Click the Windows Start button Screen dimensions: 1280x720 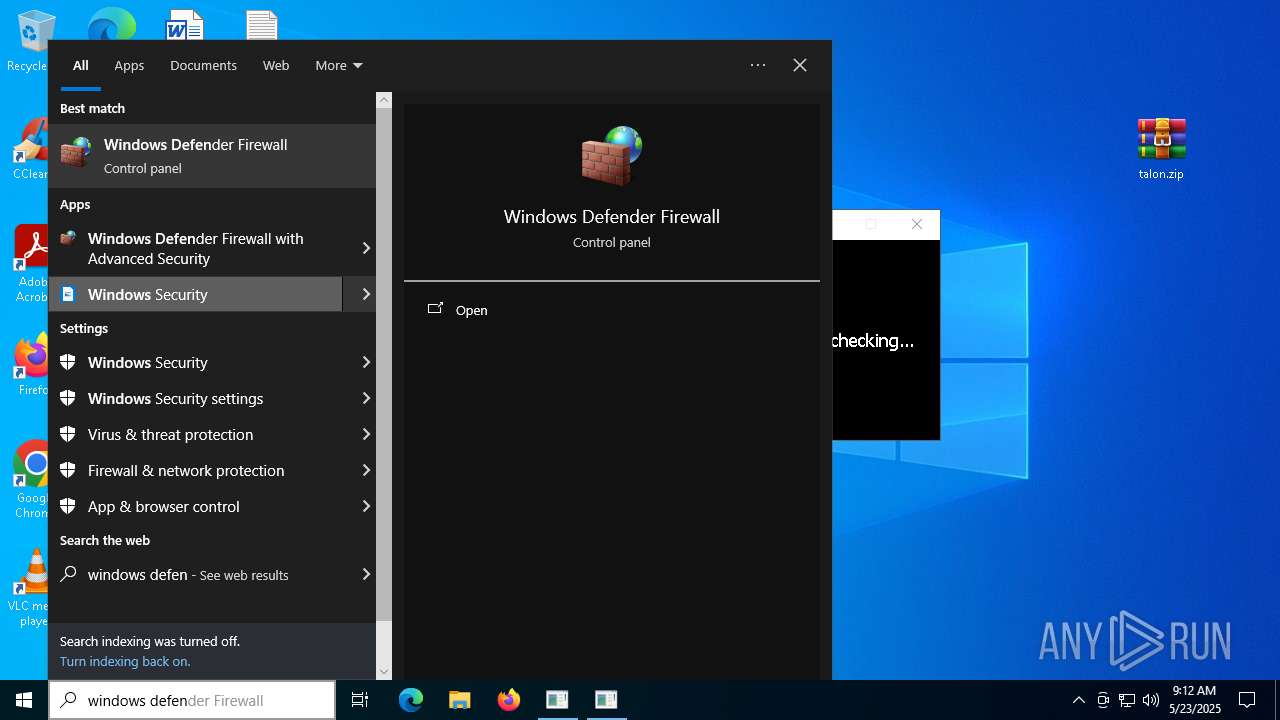24,700
